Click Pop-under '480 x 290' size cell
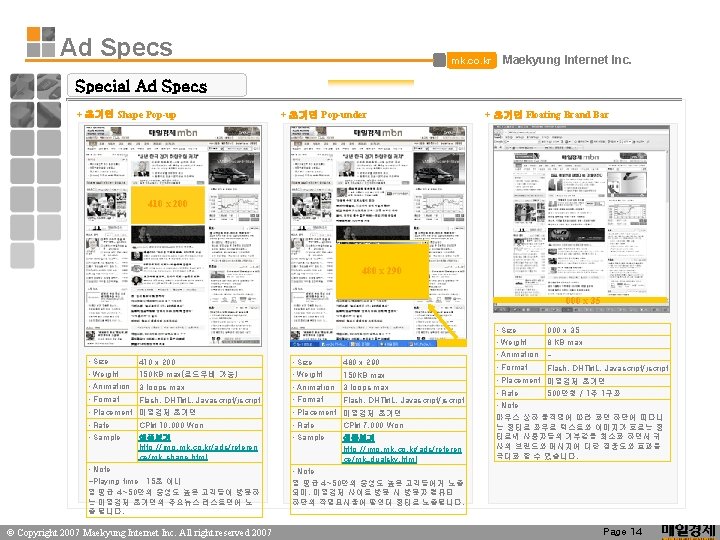Viewport: 720px width, 540px height. [404, 362]
